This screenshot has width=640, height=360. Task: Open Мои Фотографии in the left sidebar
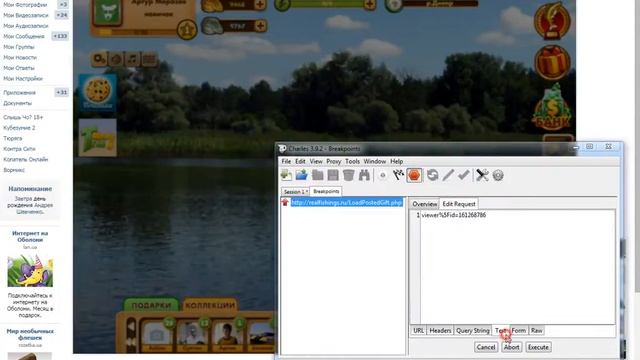[x=25, y=4]
